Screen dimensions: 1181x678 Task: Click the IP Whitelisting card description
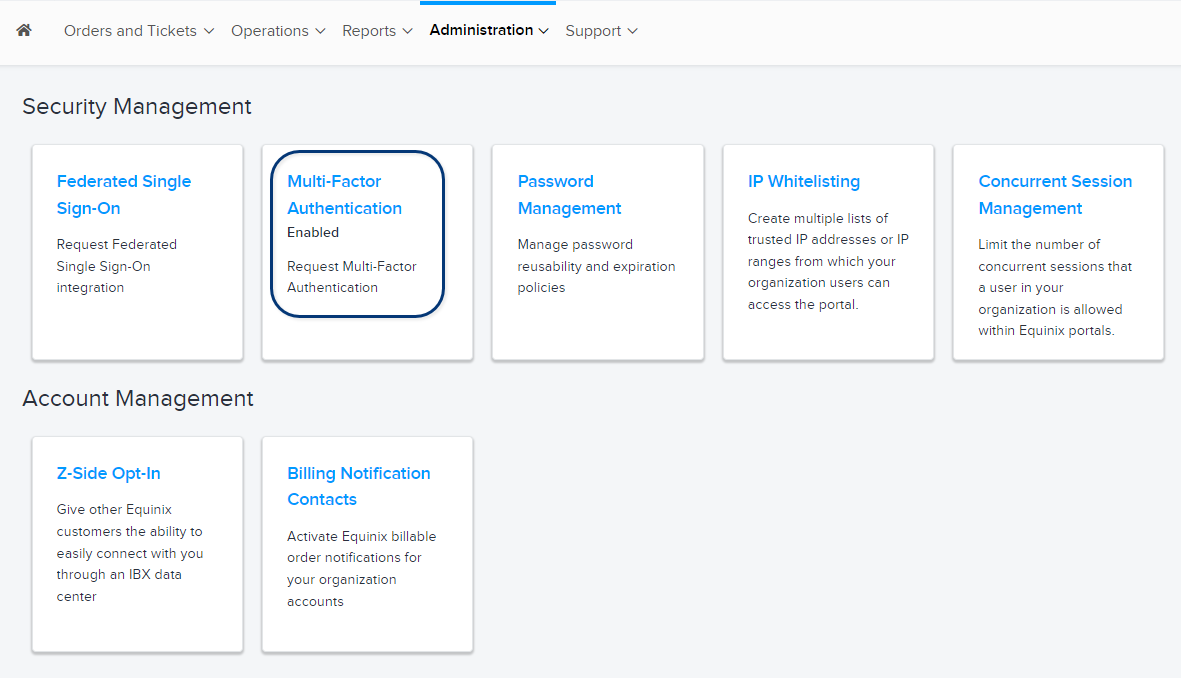click(x=828, y=261)
